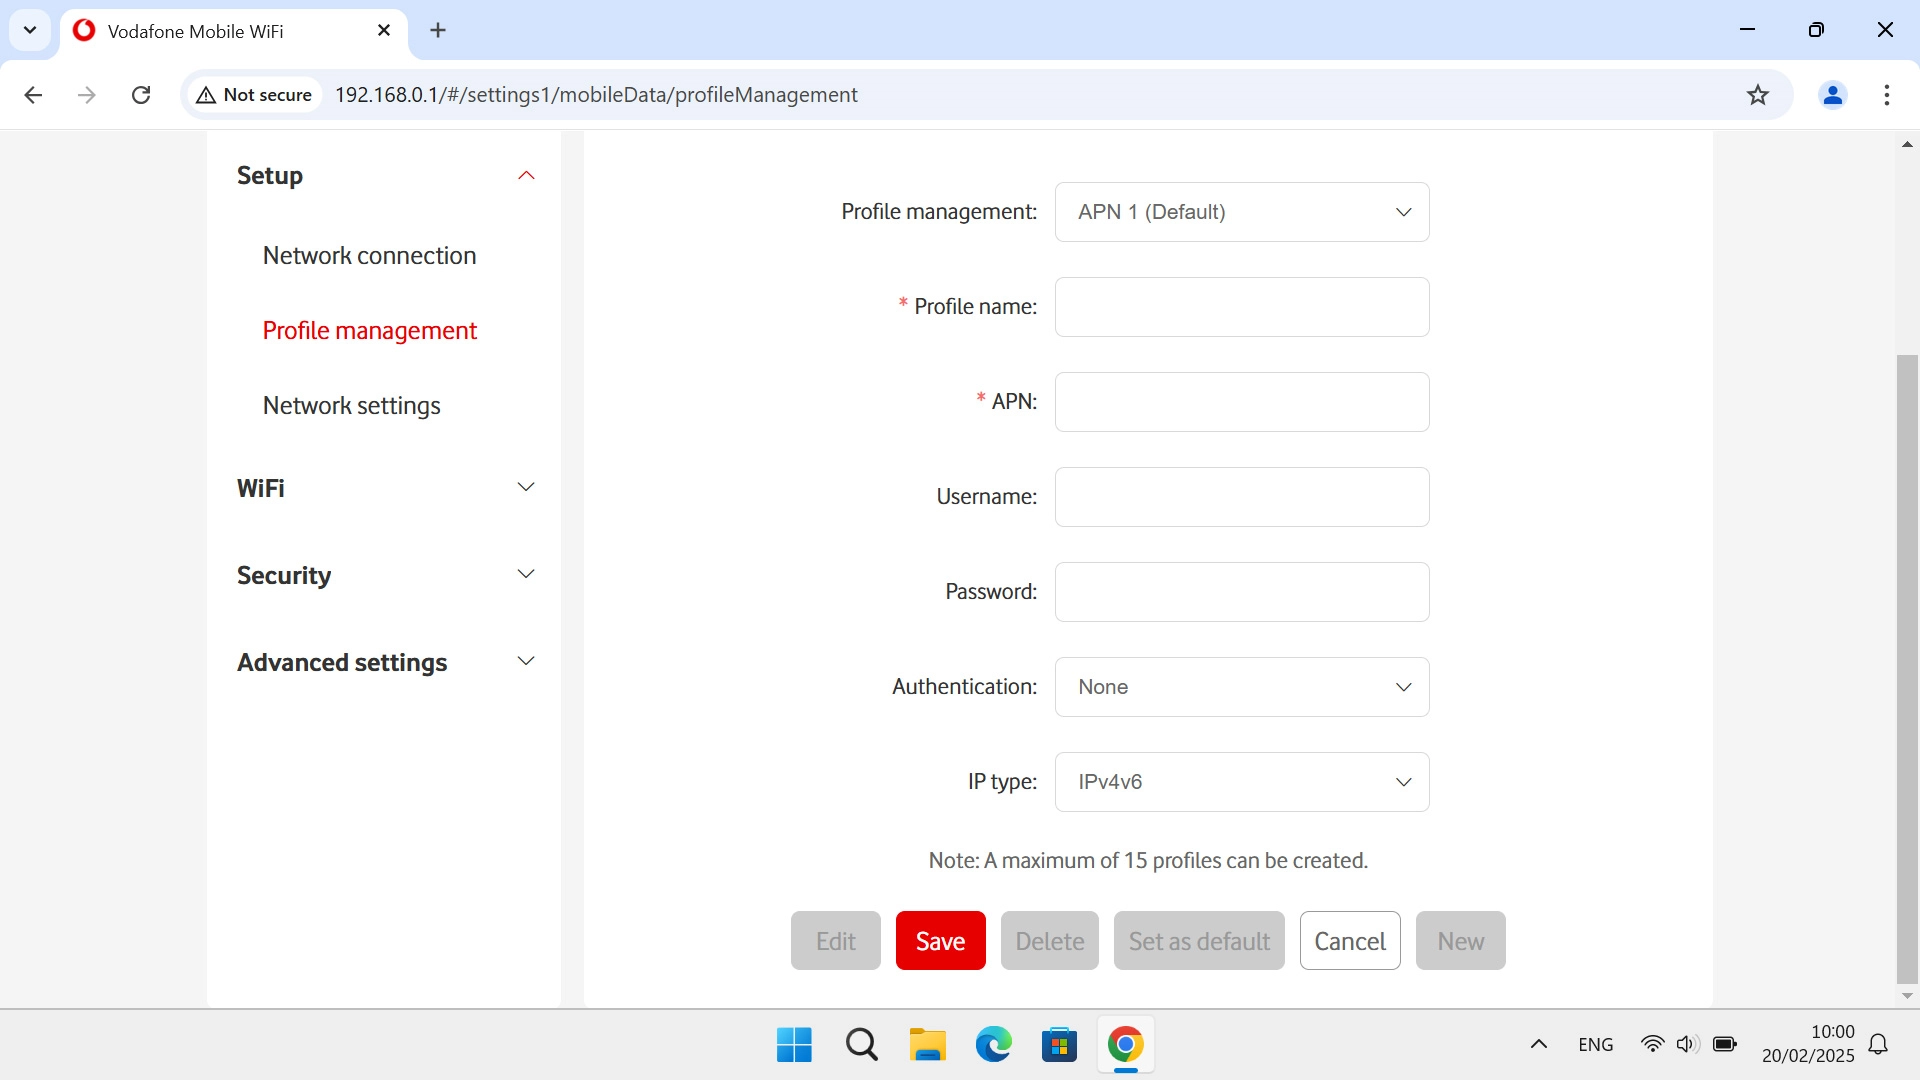The width and height of the screenshot is (1920, 1080).
Task: Open Network settings in the sidebar
Action: (351, 406)
